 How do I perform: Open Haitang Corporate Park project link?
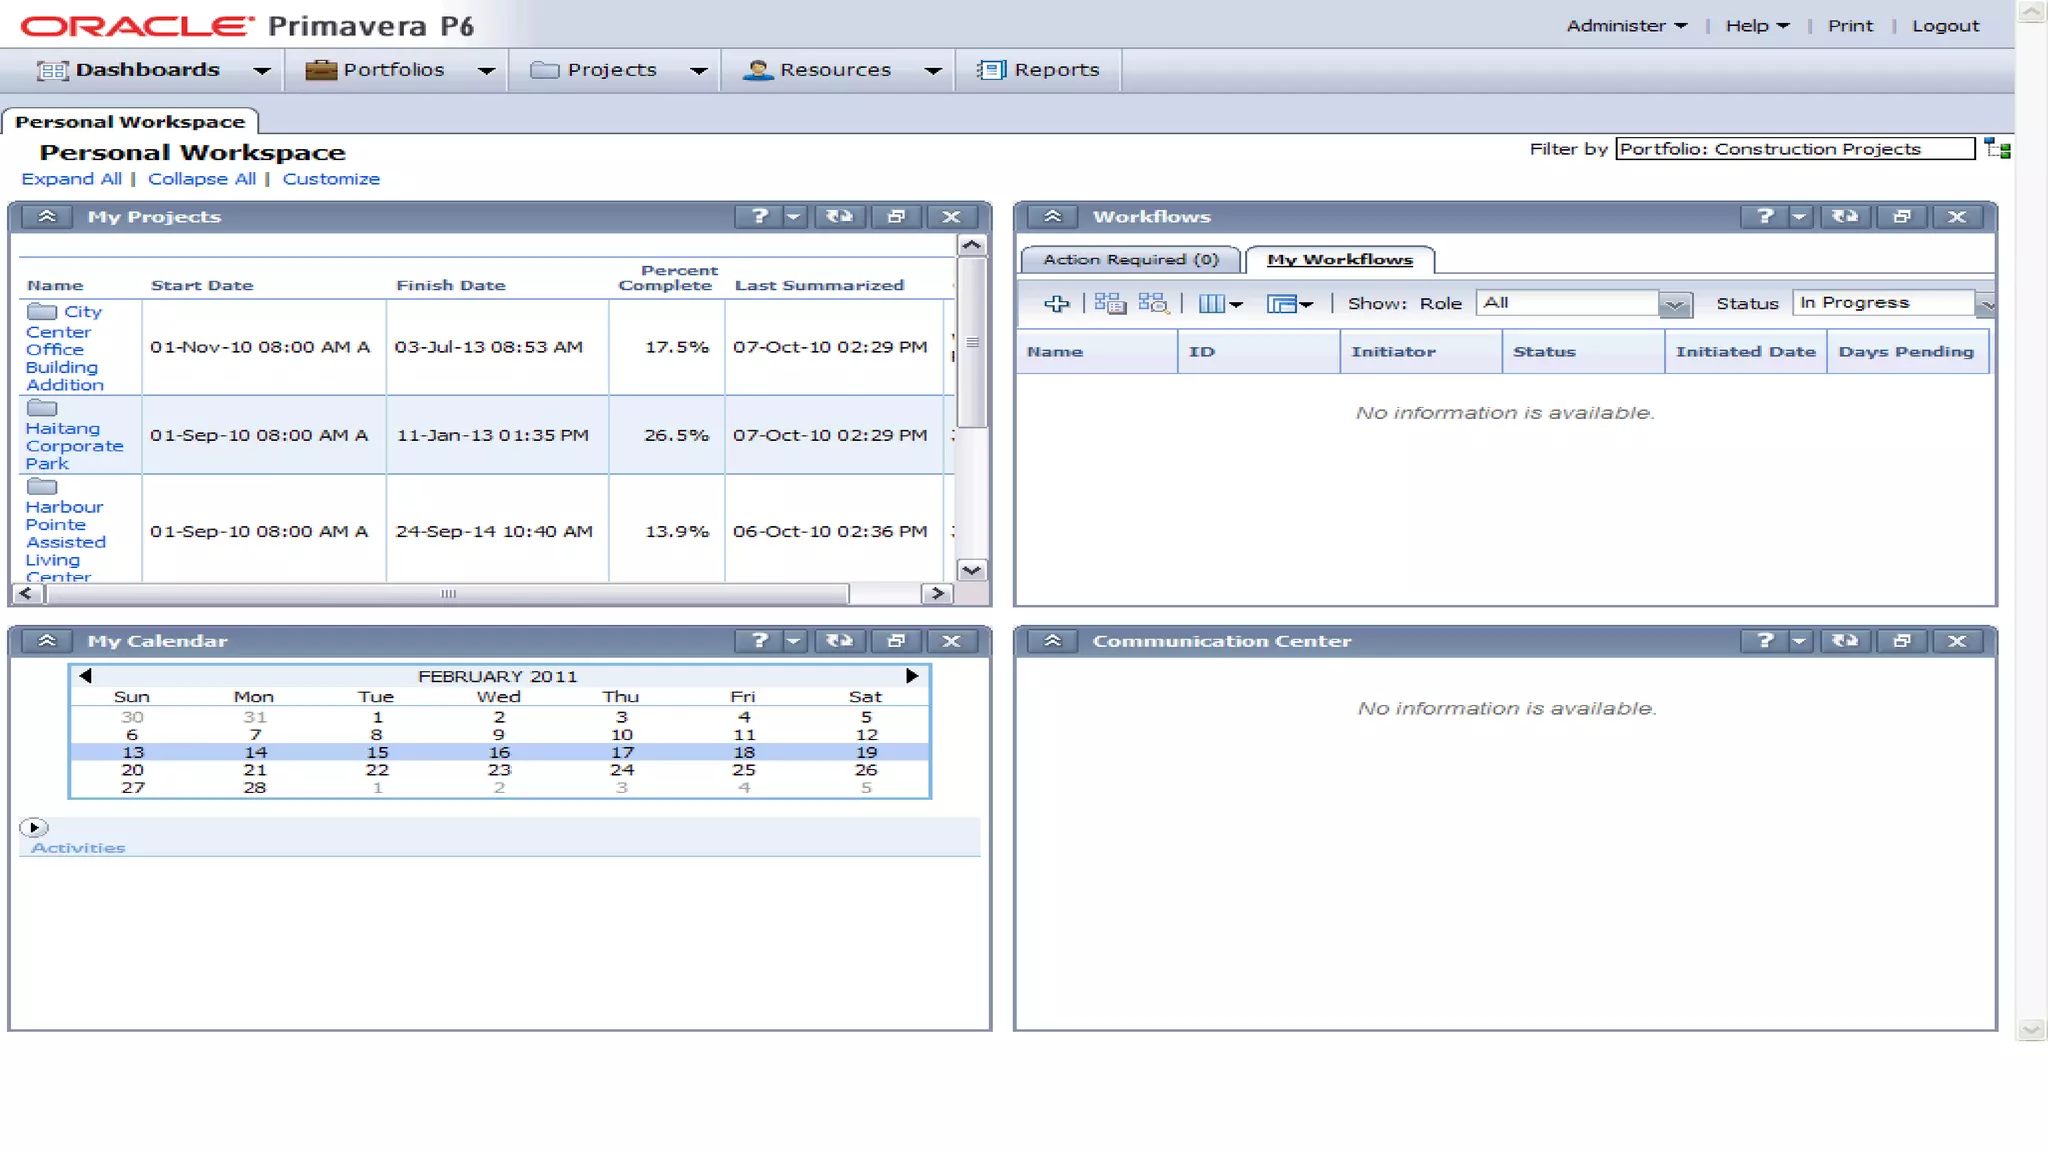(74, 446)
